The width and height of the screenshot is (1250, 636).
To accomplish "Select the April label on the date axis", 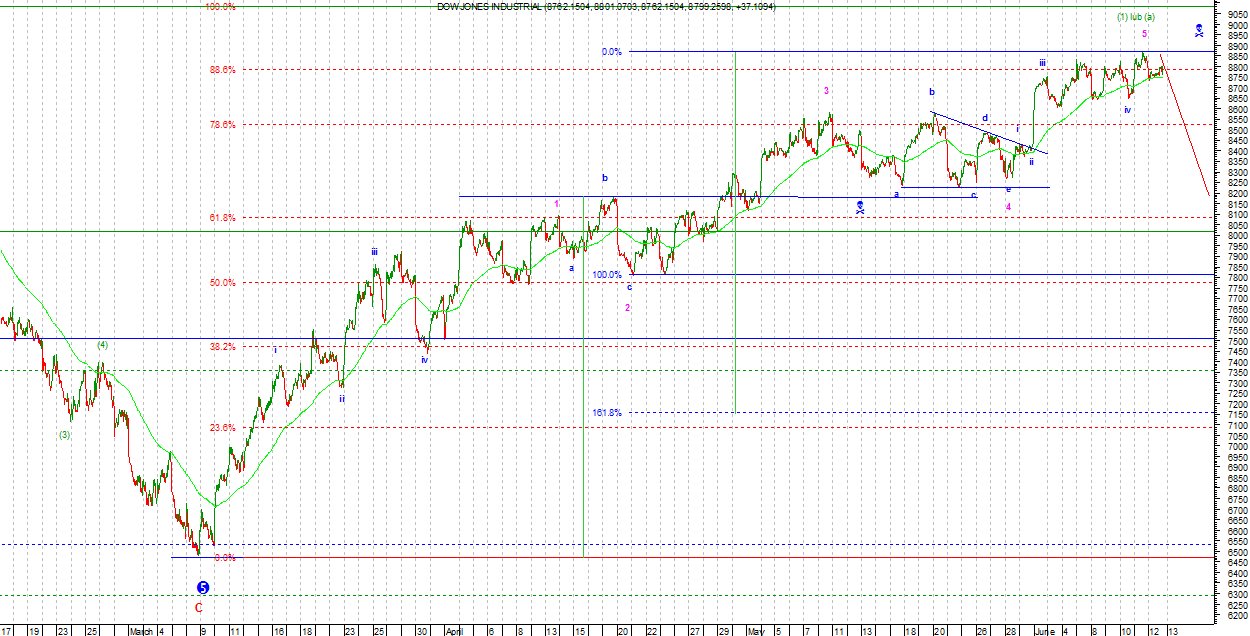I will coord(453,631).
